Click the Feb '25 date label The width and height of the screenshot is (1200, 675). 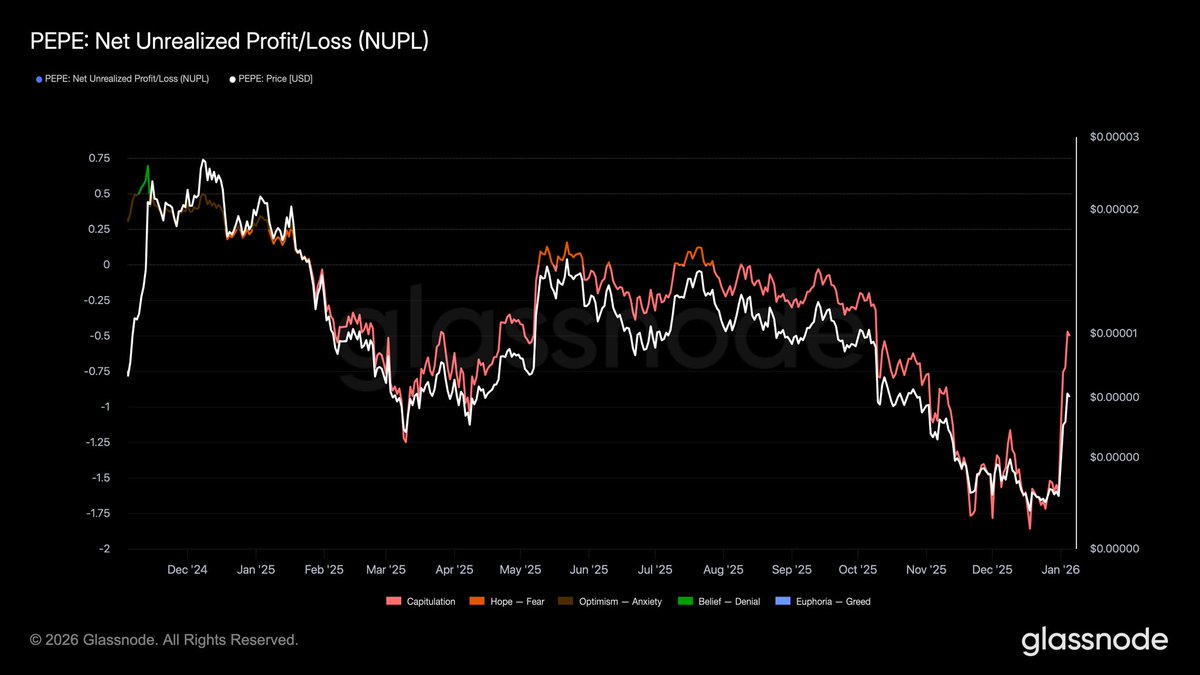(x=323, y=570)
